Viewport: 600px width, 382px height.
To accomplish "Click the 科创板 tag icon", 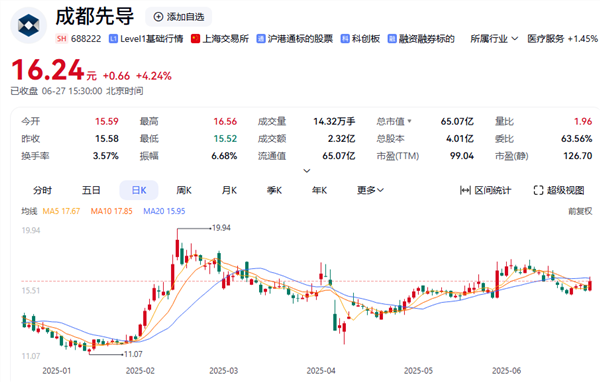I will (x=345, y=39).
